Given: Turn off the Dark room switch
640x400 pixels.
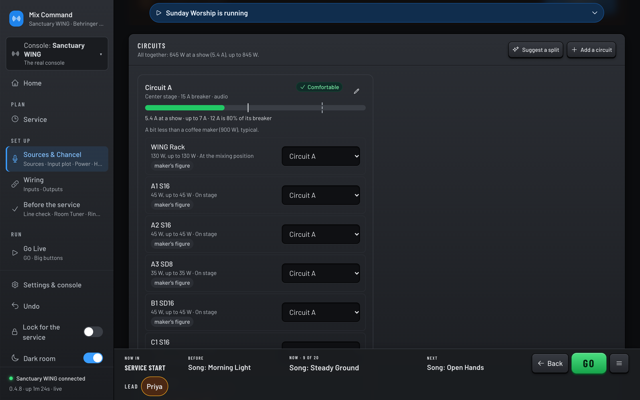Looking at the screenshot, I should pos(93,358).
